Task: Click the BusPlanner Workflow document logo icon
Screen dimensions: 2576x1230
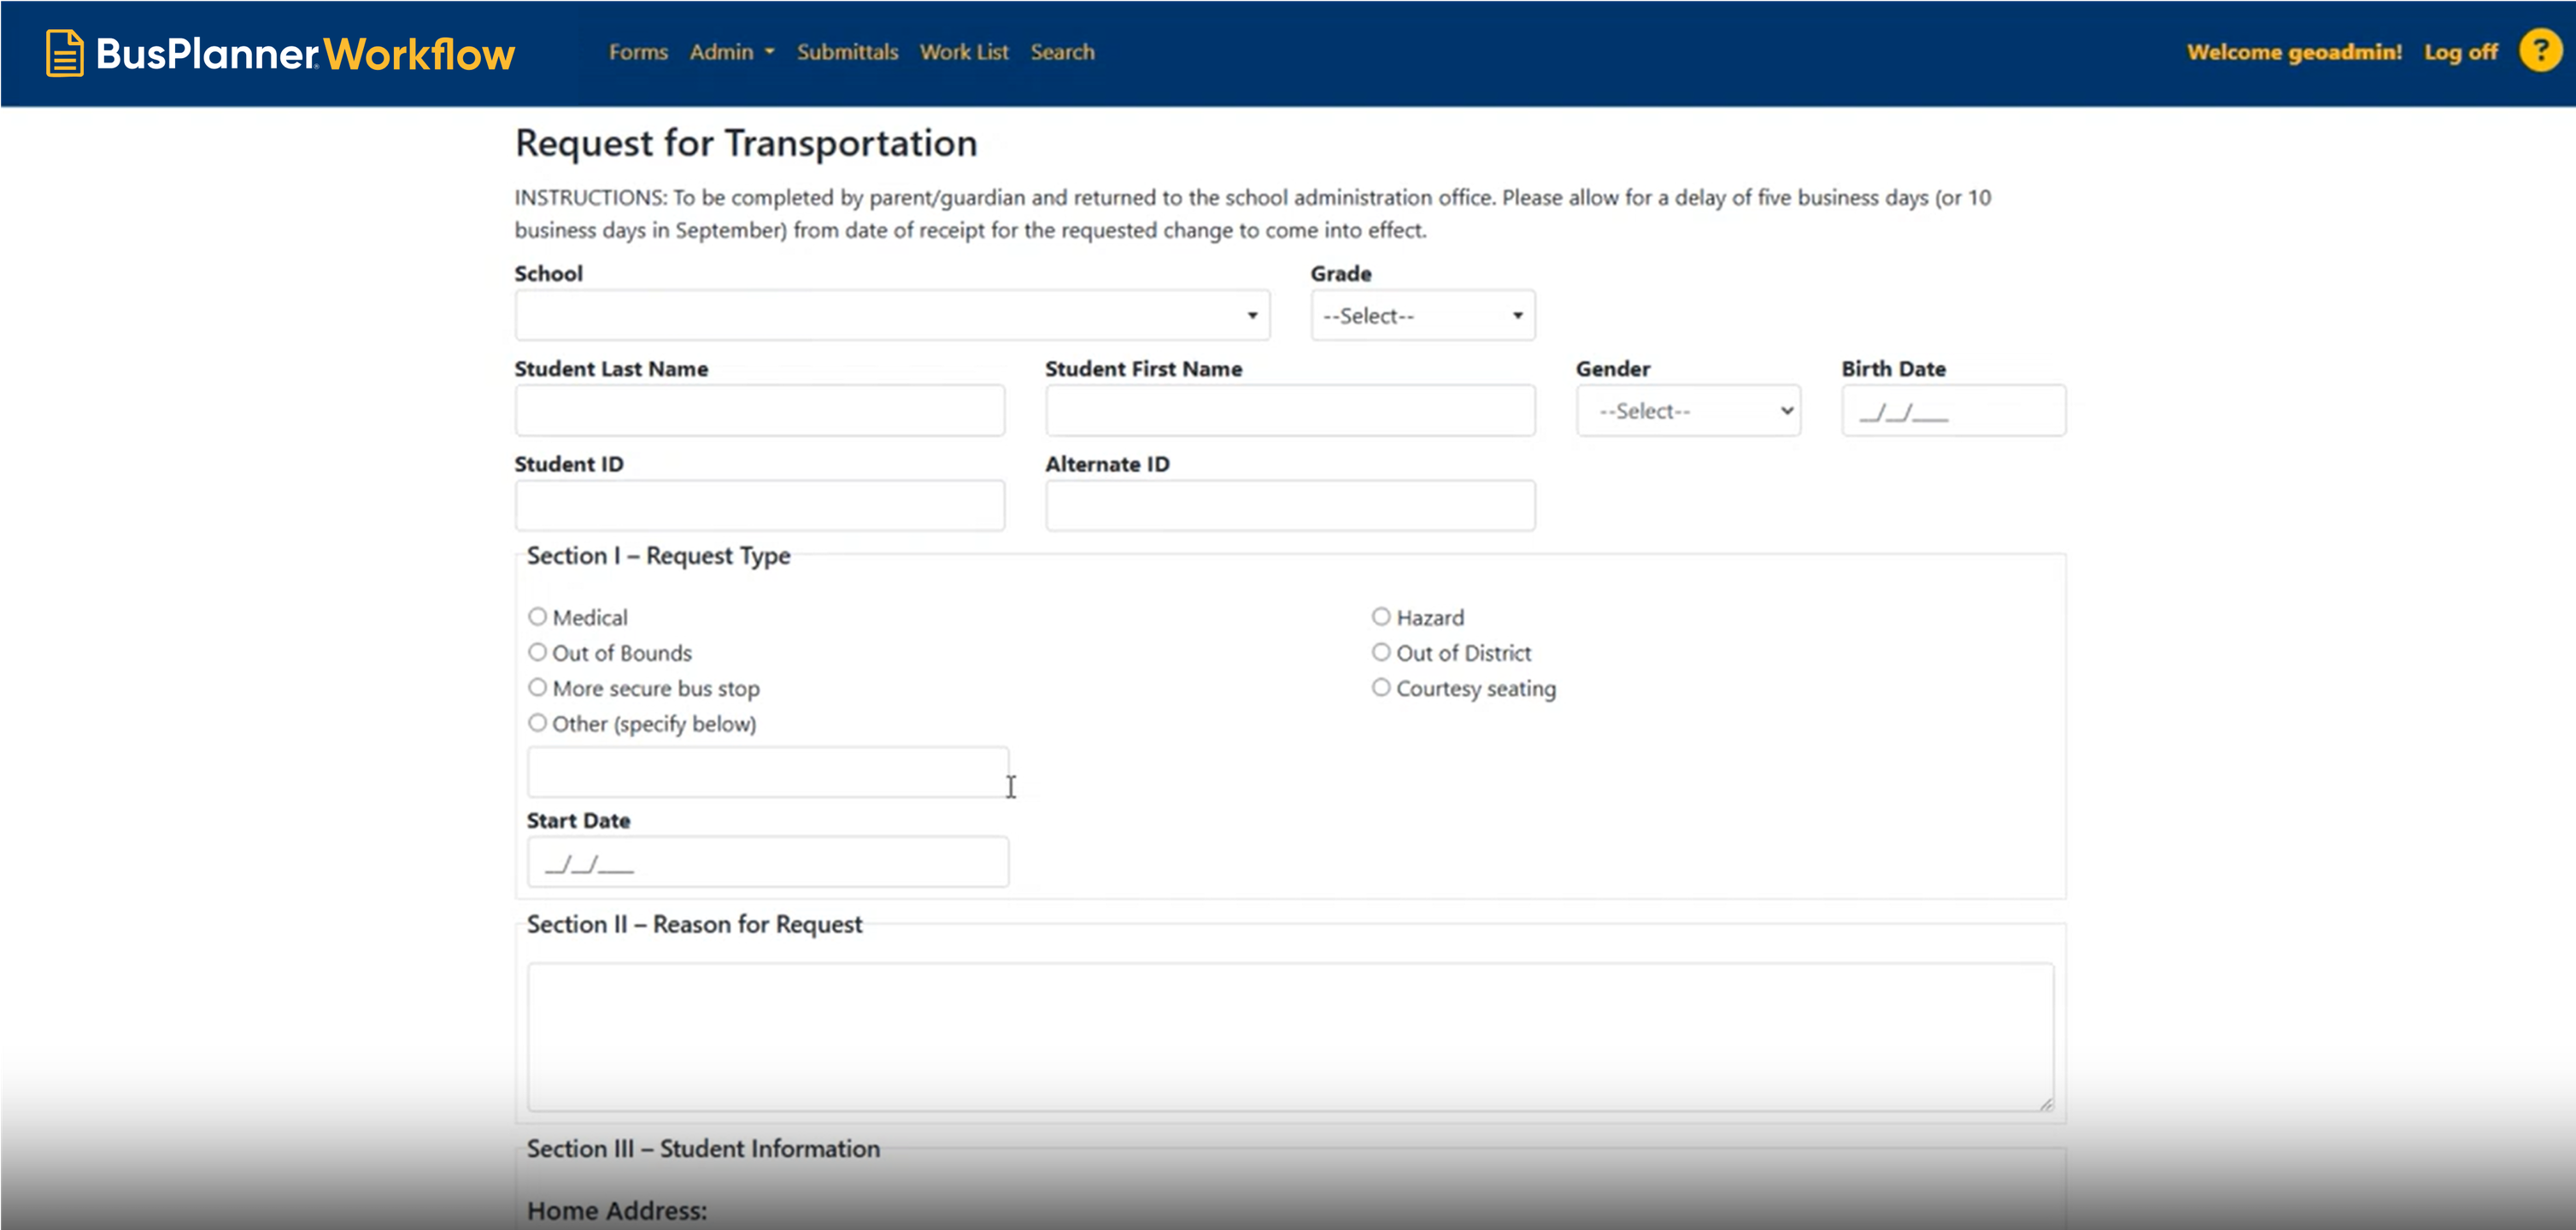Action: click(x=64, y=53)
